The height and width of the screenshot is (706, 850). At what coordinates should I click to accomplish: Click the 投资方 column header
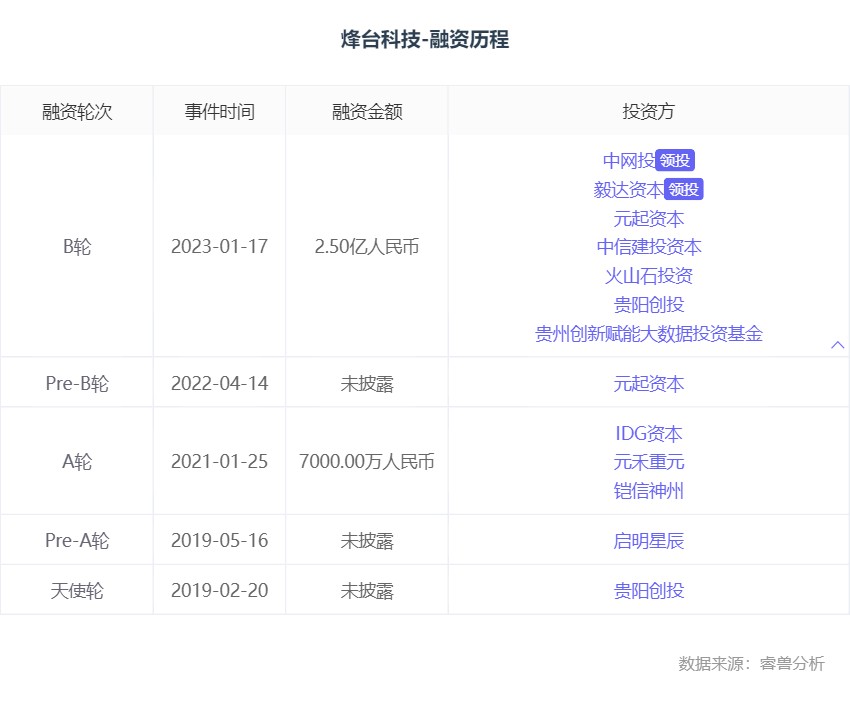pos(649,112)
